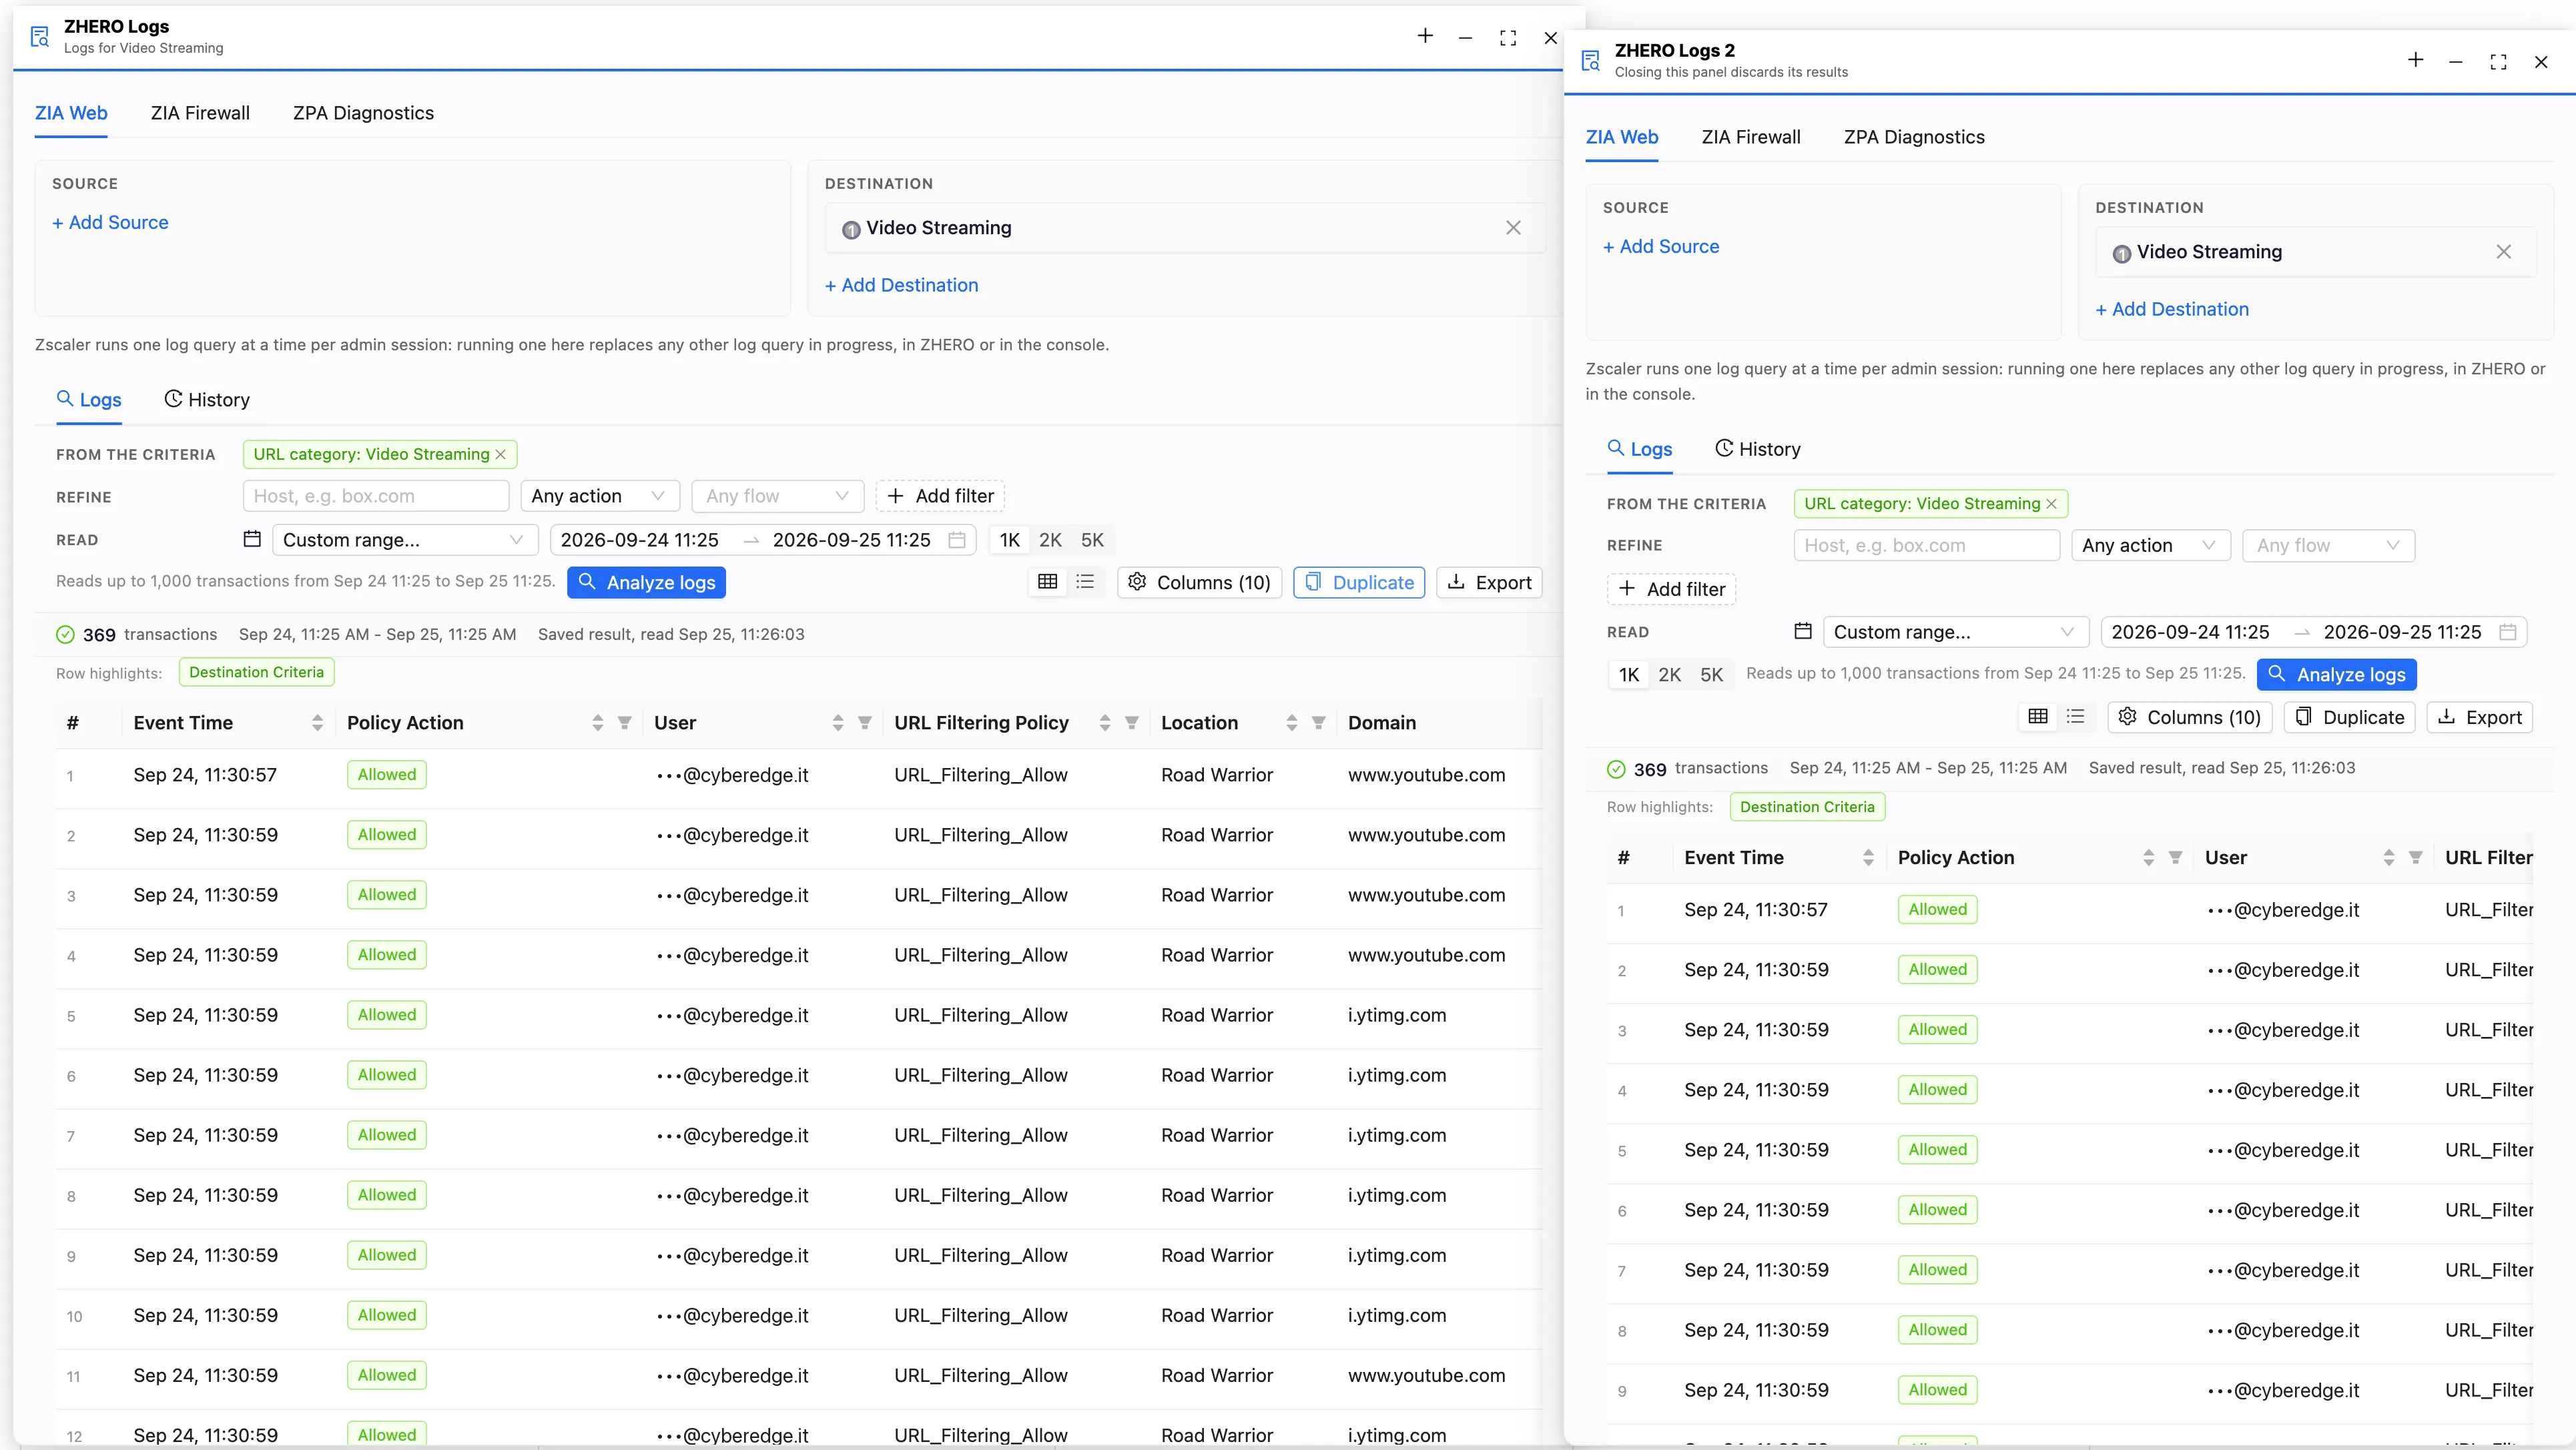This screenshot has width=2576, height=1450.
Task: Select 5K read limit in ZHERO Logs 2
Action: pos(1711,675)
